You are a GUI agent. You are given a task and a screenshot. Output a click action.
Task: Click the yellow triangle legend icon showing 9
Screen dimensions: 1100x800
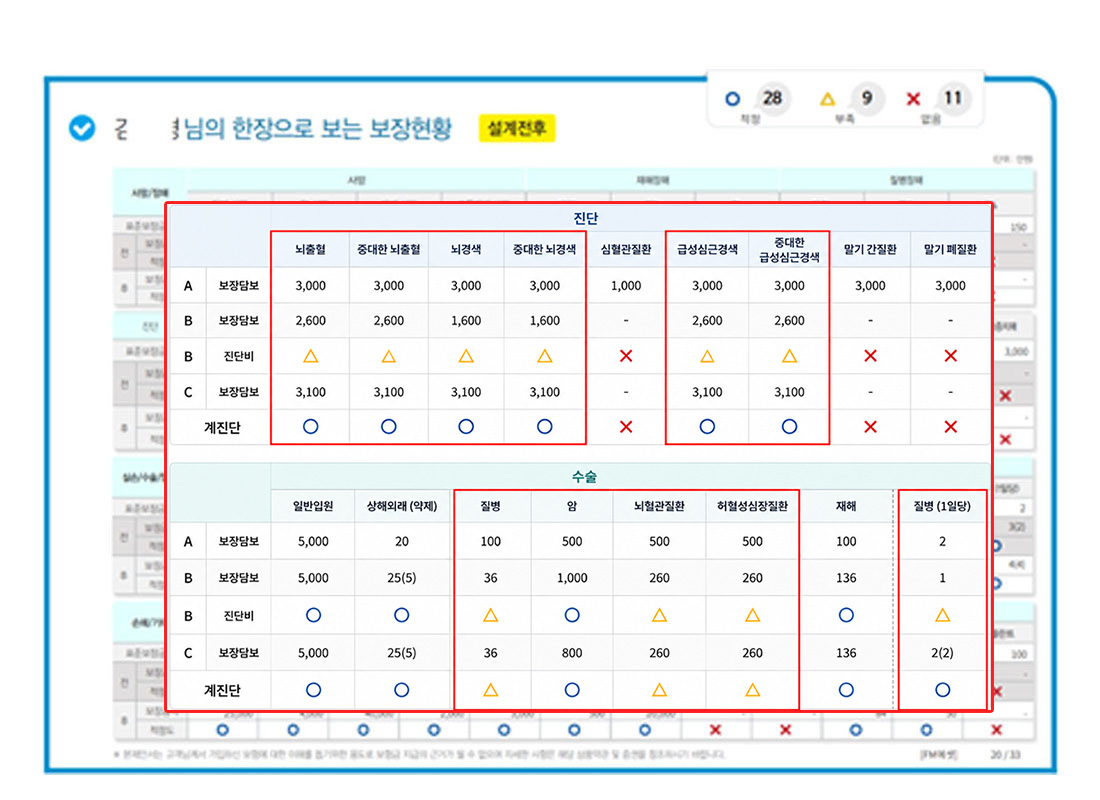pyautogui.click(x=828, y=99)
